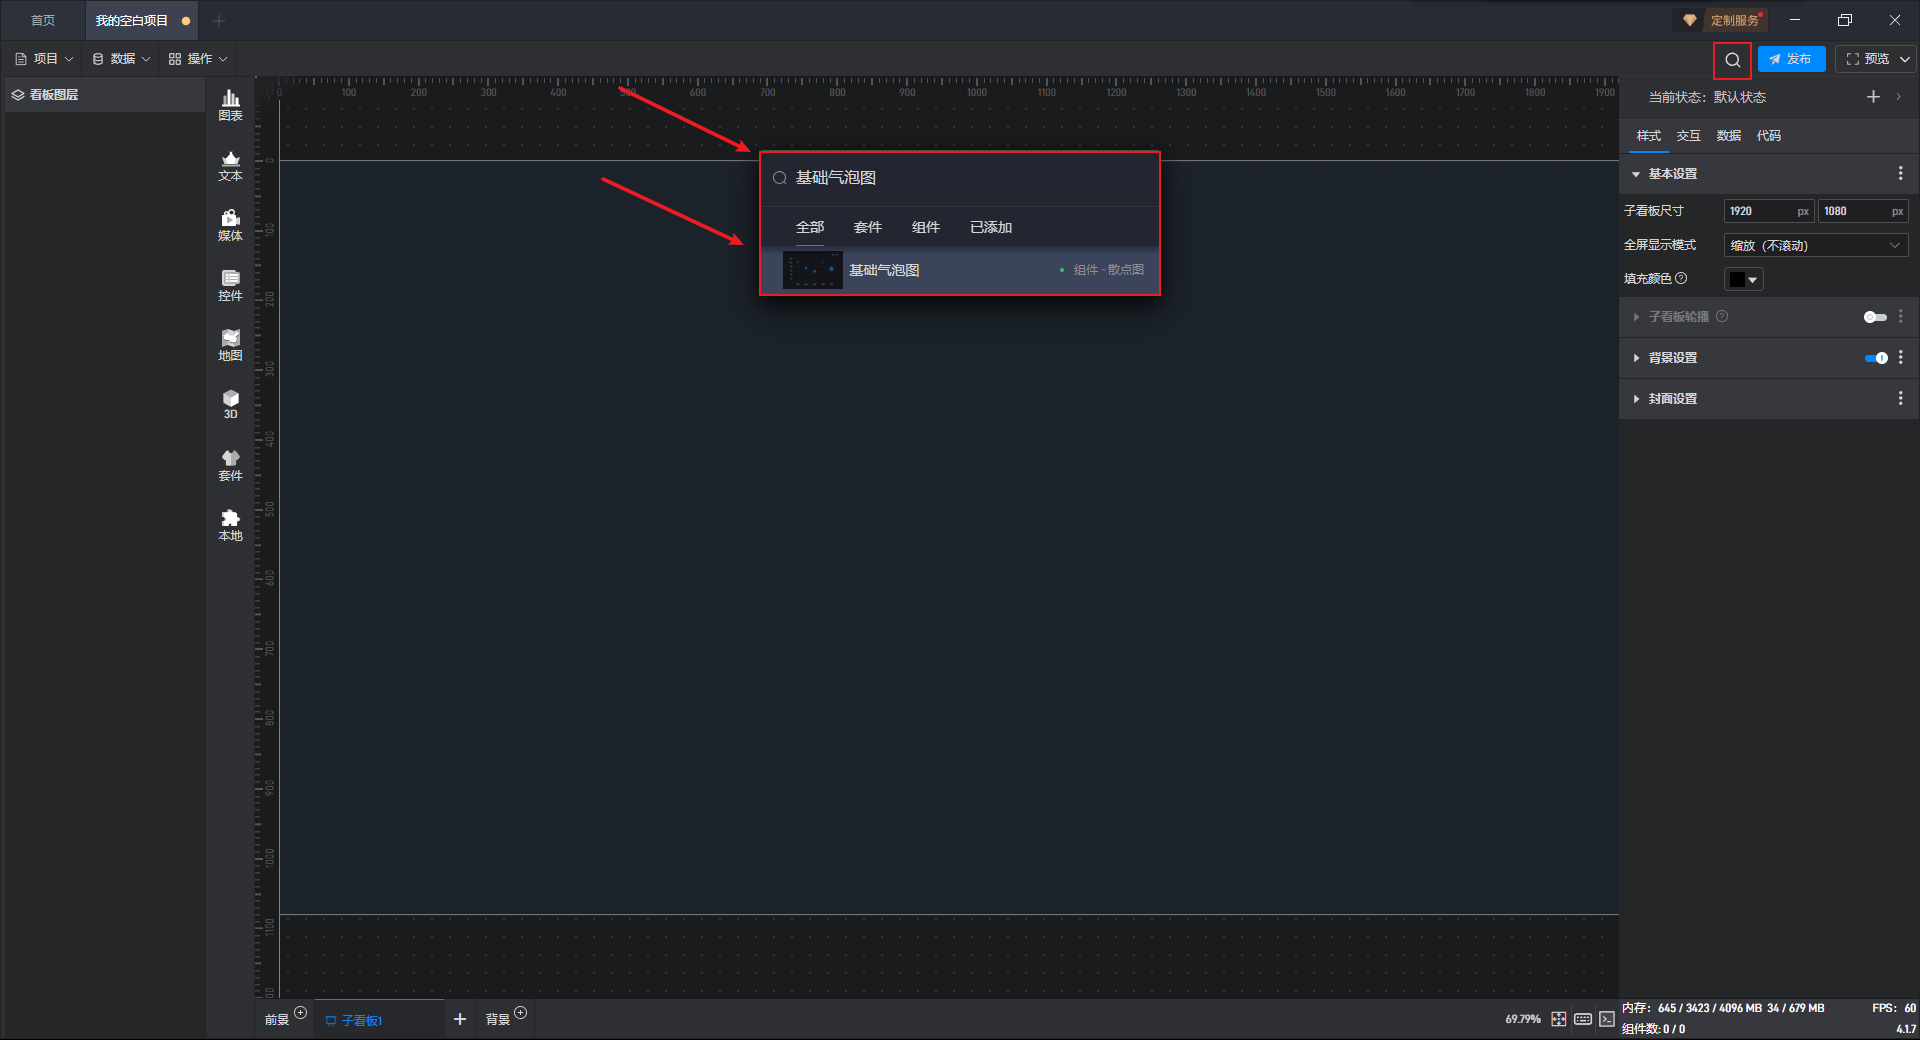
Task: Open the 数据 dropdown menu
Action: point(121,59)
